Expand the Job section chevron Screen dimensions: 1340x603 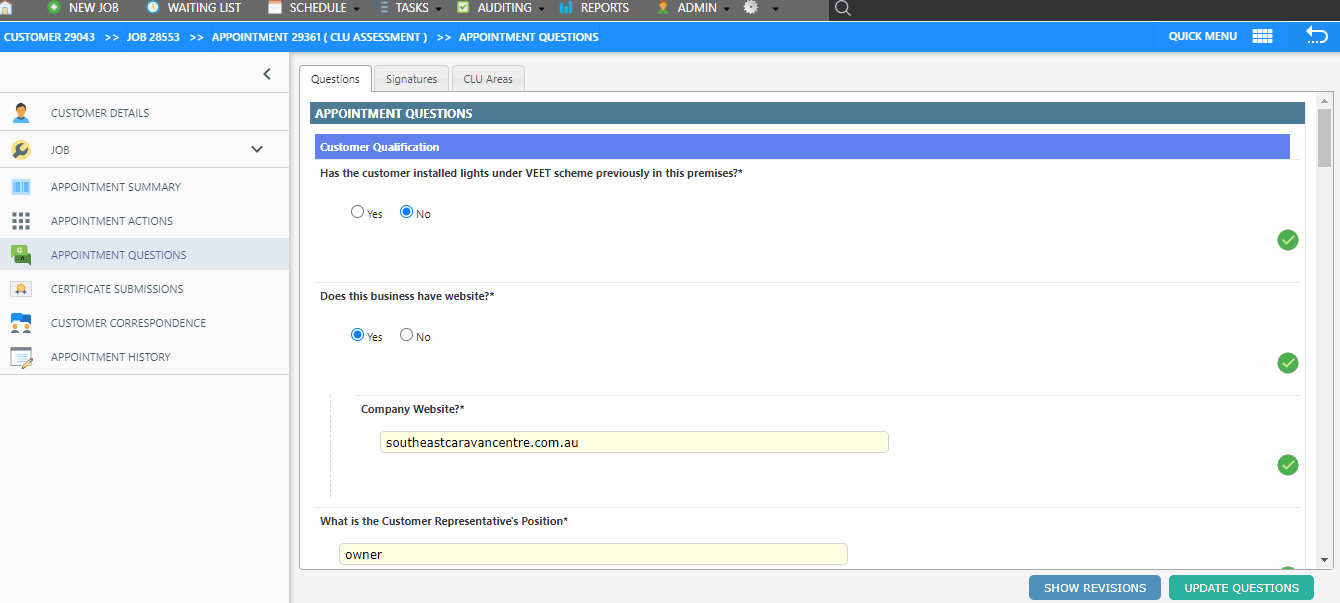257,150
